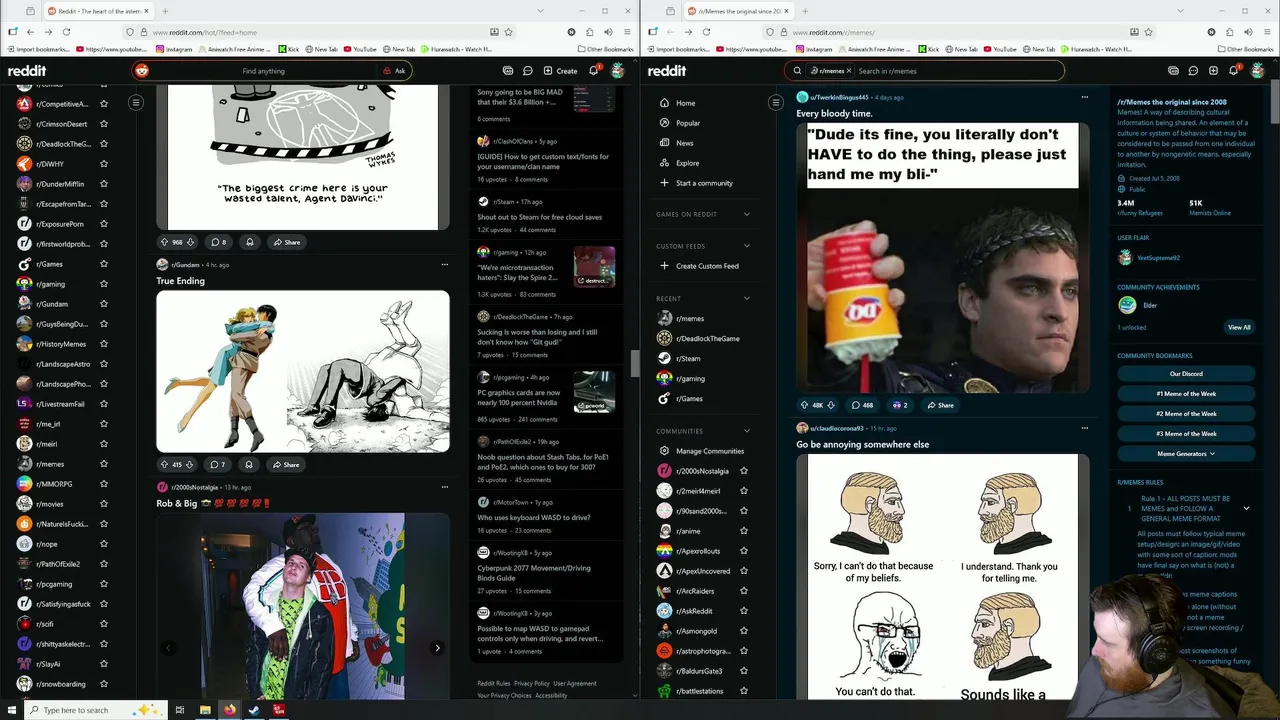The image size is (1280, 720).
Task: Collapse the Games on Reddit section
Action: pyautogui.click(x=746, y=214)
